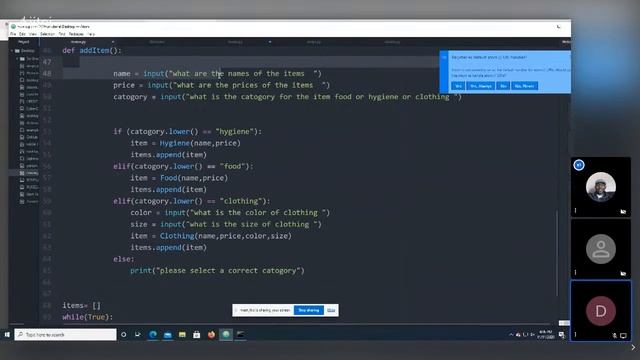Open the Packages menu in Atom
The image size is (640, 360).
click(x=76, y=34)
